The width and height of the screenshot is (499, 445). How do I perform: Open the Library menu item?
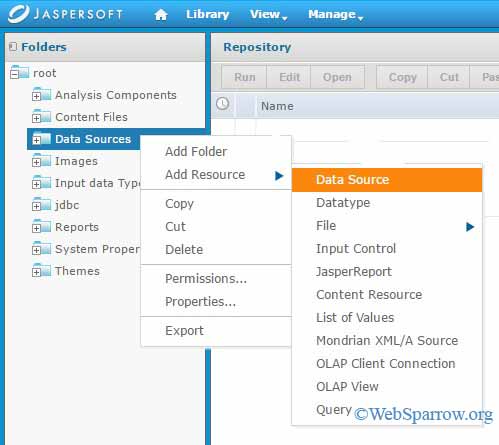[207, 14]
